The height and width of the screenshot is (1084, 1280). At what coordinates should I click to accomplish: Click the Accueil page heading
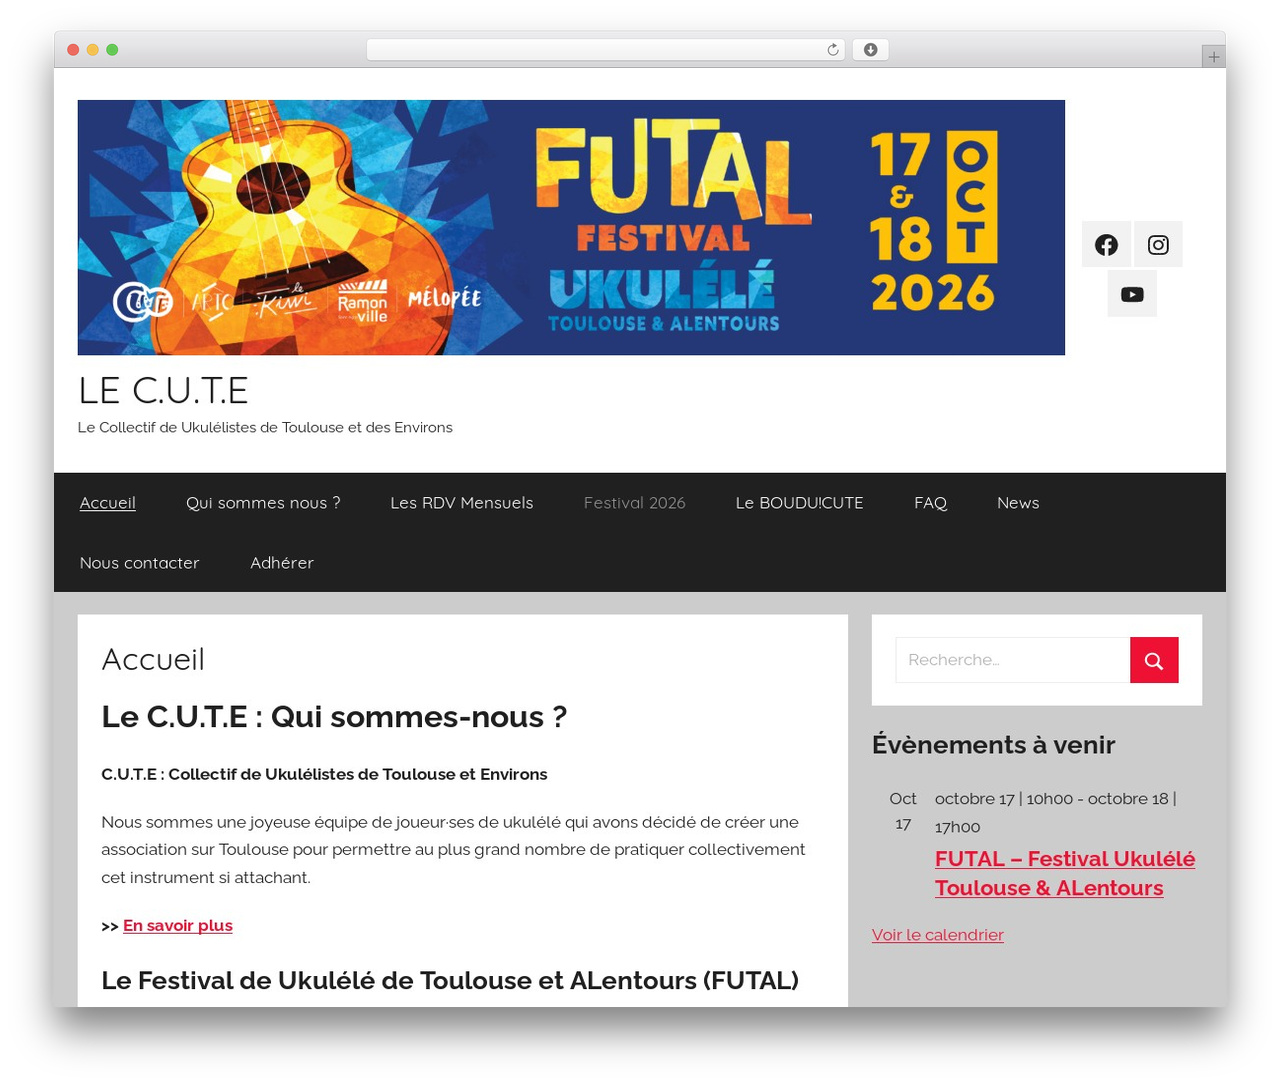pyautogui.click(x=153, y=659)
